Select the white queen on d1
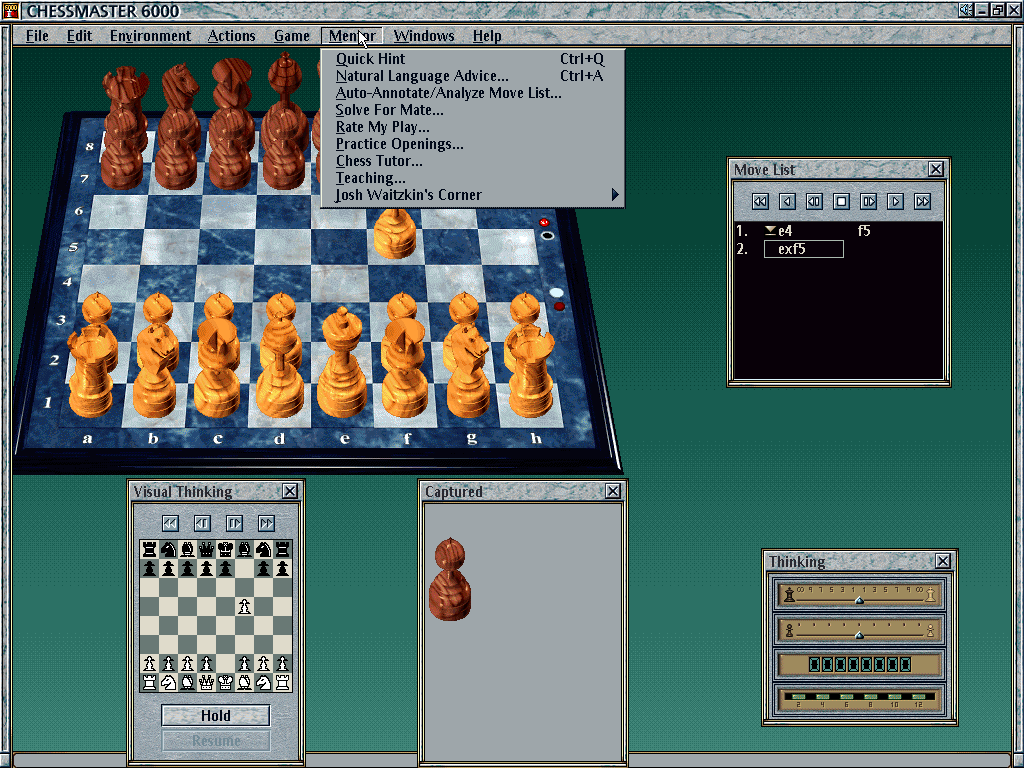This screenshot has width=1024, height=768. point(281,379)
